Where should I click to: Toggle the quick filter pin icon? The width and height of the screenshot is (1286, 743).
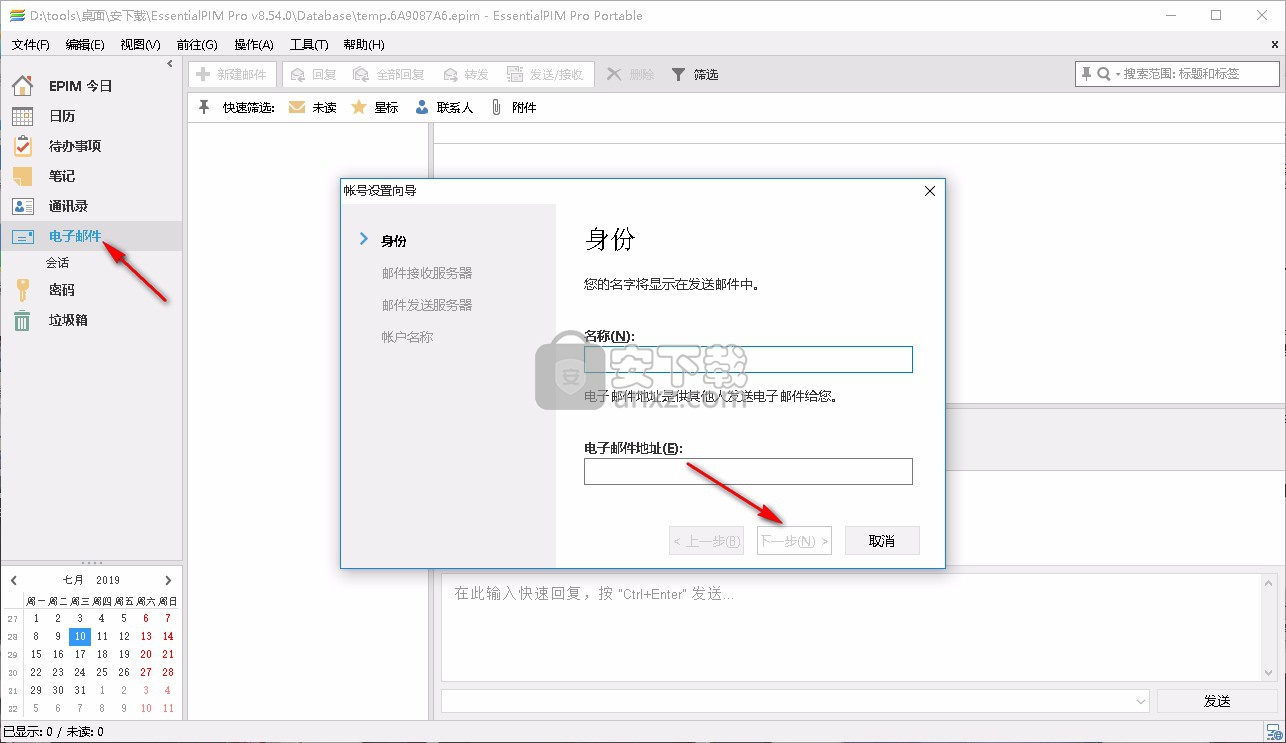click(204, 107)
